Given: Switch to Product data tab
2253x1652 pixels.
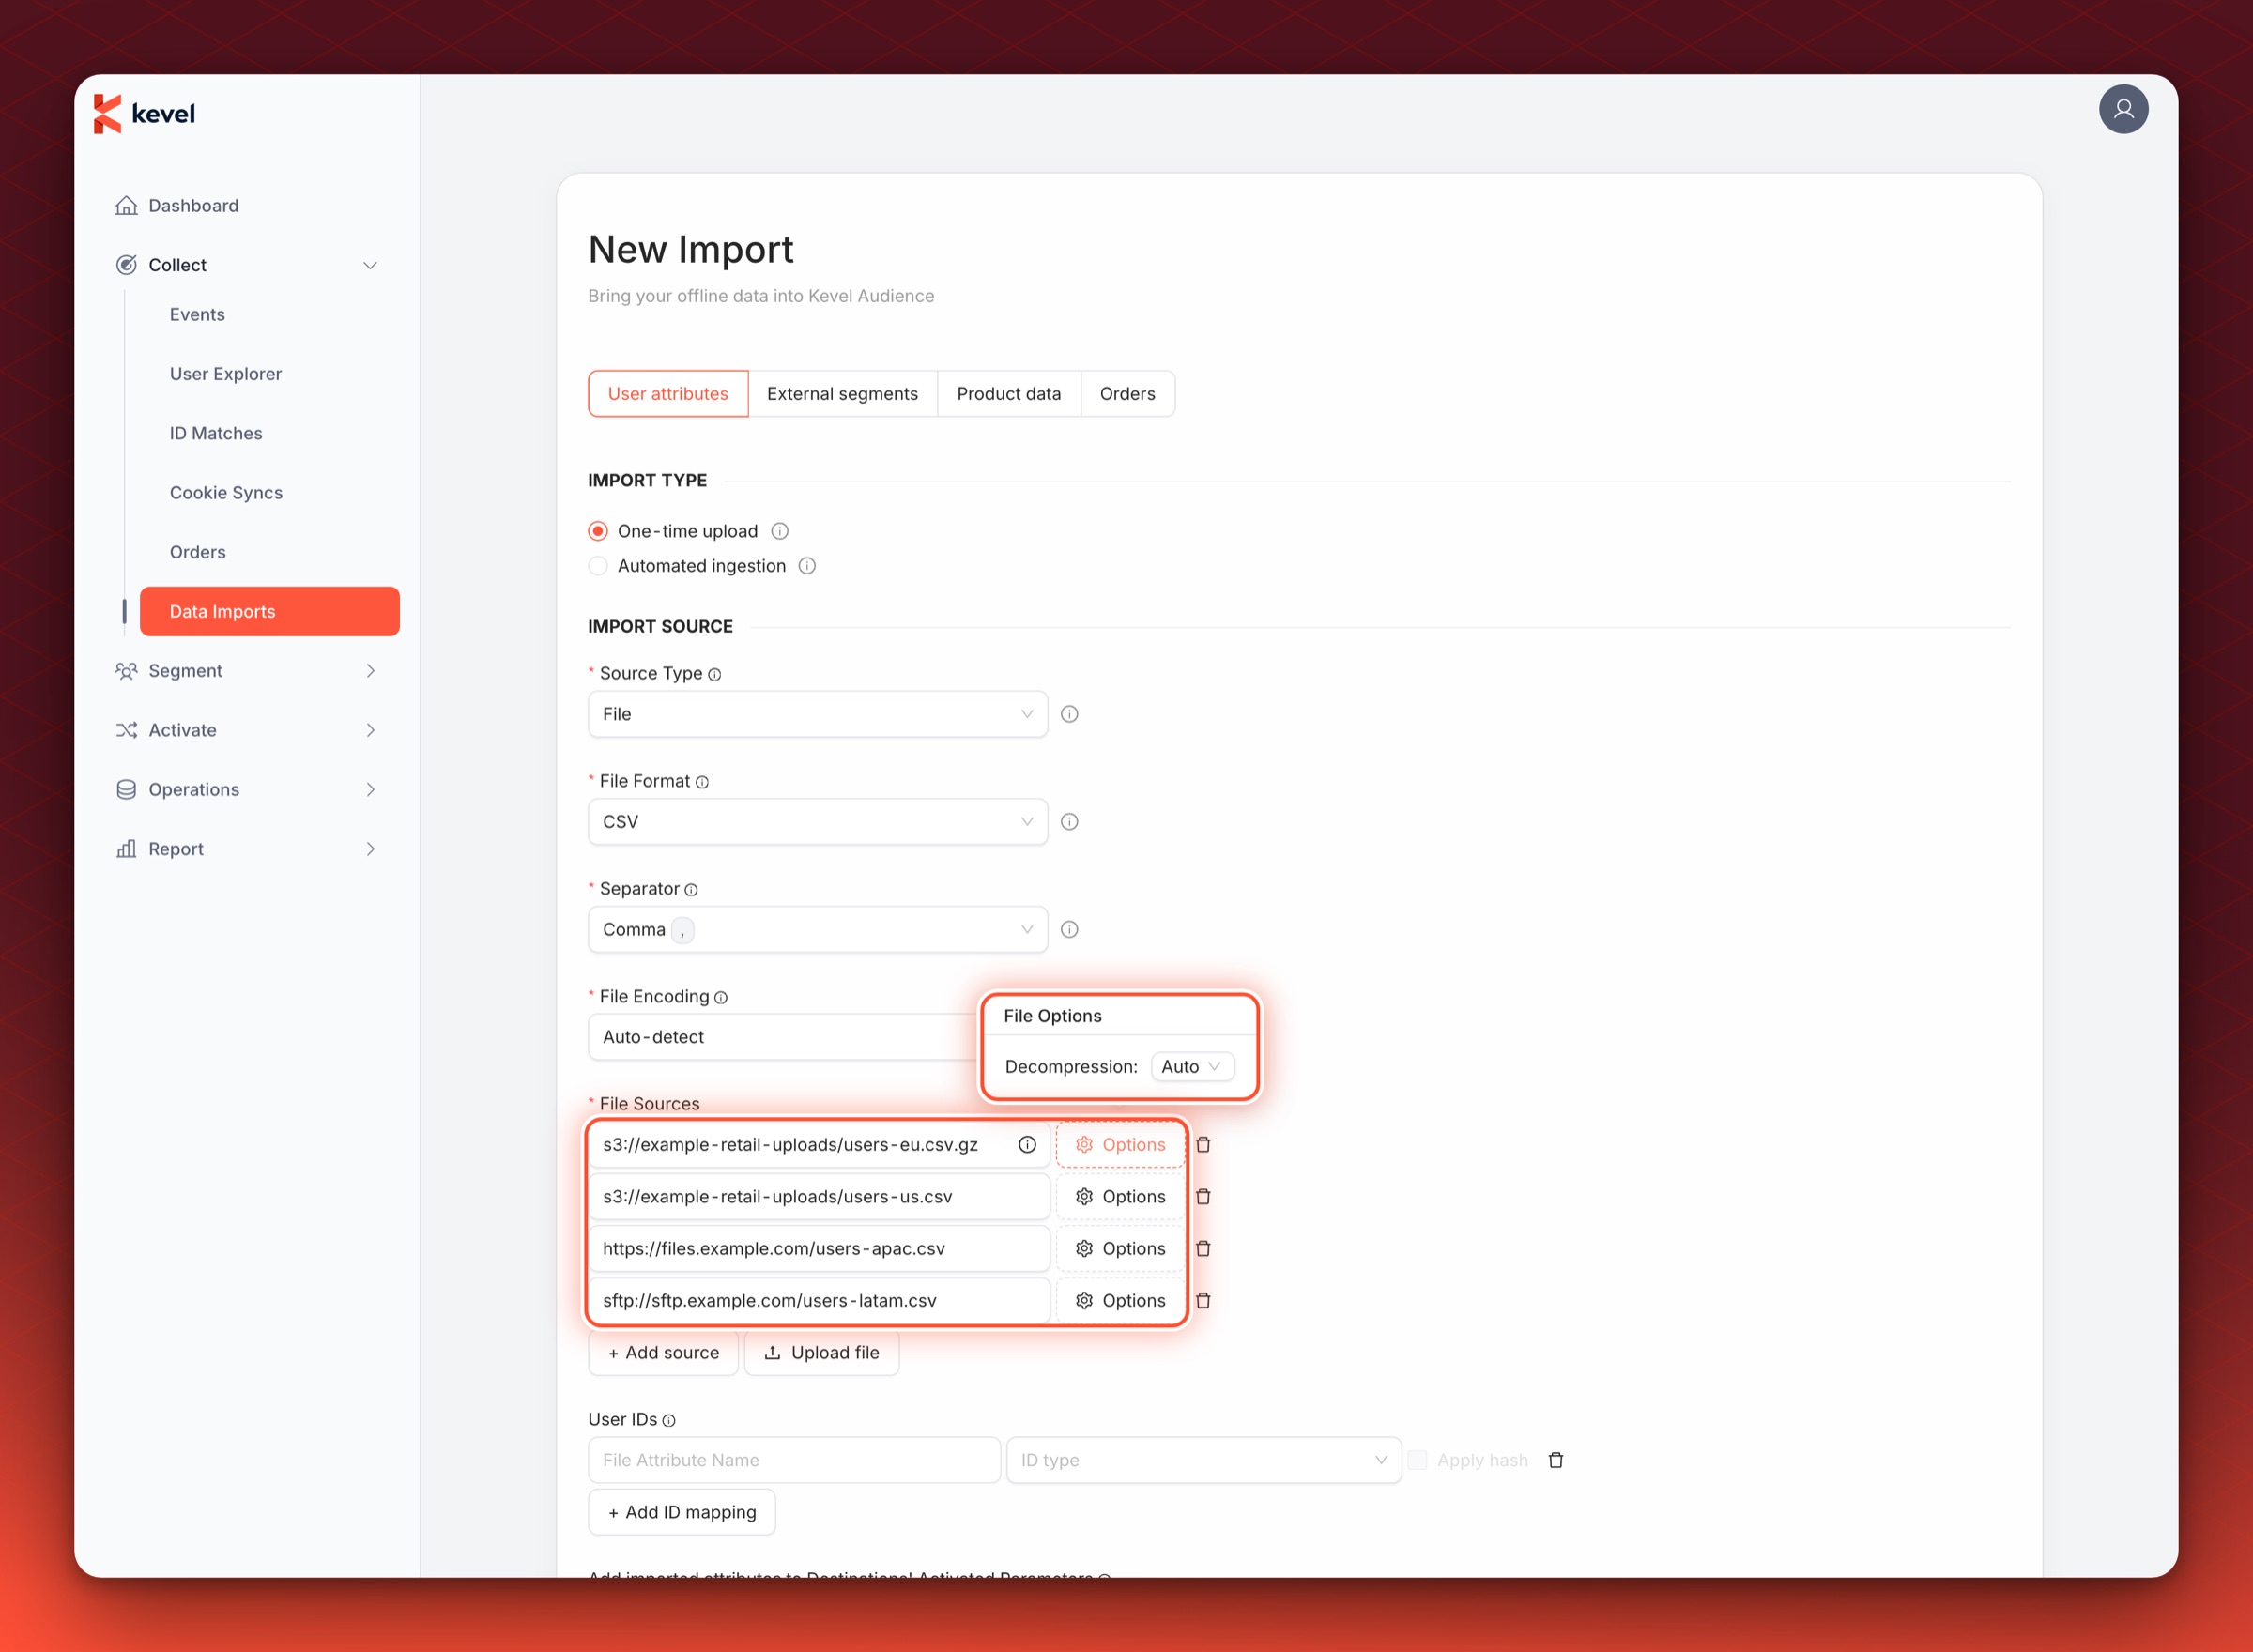Looking at the screenshot, I should pyautogui.click(x=1008, y=394).
